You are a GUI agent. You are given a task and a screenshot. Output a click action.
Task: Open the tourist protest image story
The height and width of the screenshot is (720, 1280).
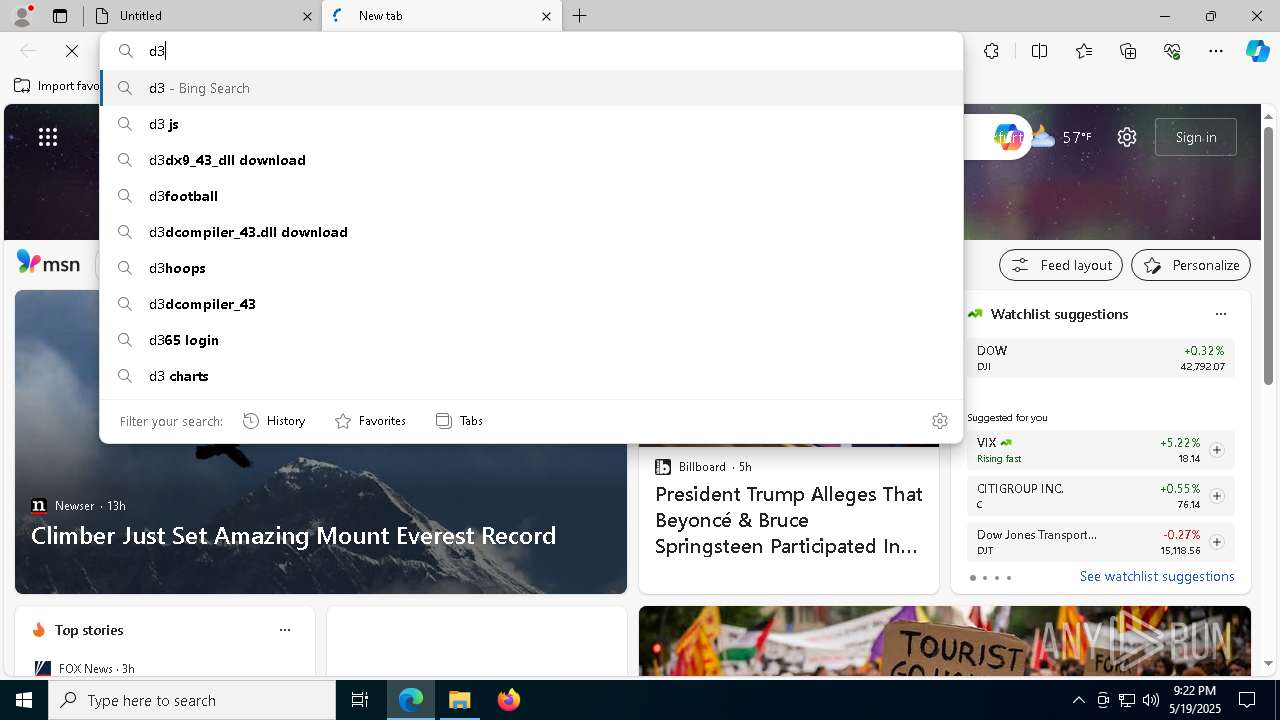point(945,640)
